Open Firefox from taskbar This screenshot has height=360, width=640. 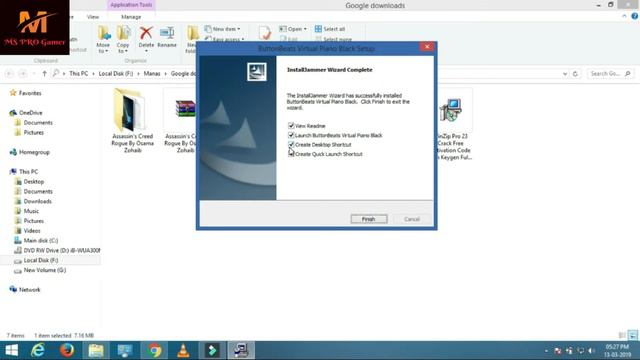point(67,350)
